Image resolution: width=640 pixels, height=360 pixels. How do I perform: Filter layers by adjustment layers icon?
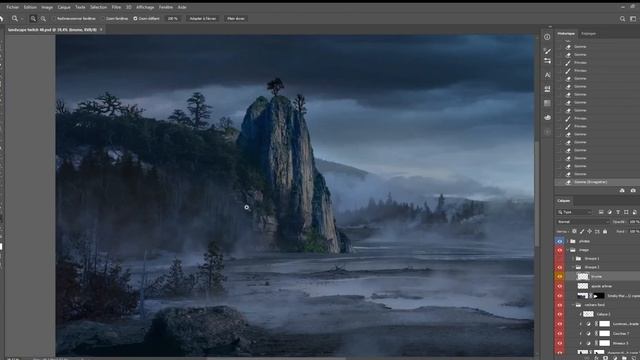click(609, 212)
